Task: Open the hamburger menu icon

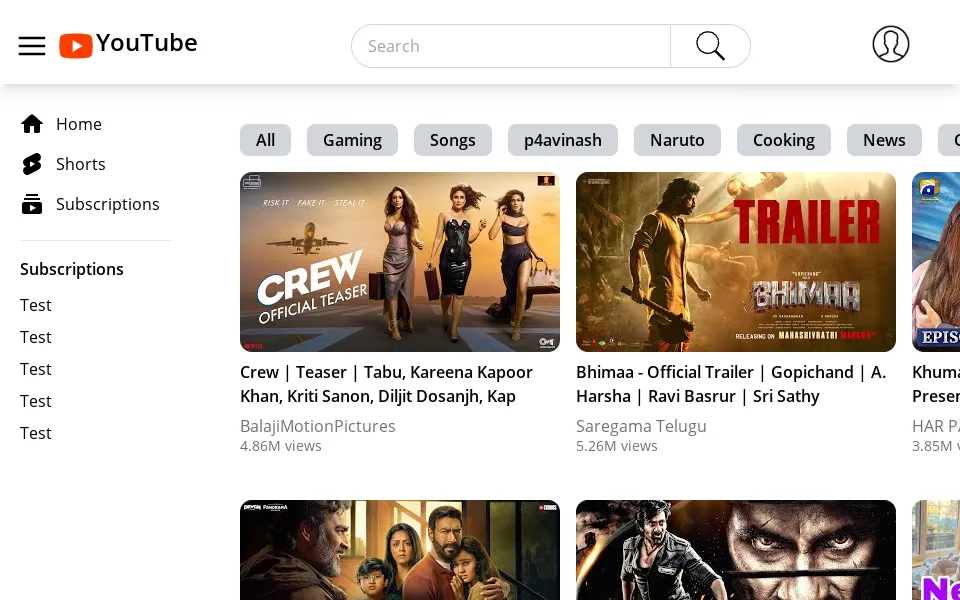Action: pyautogui.click(x=32, y=46)
